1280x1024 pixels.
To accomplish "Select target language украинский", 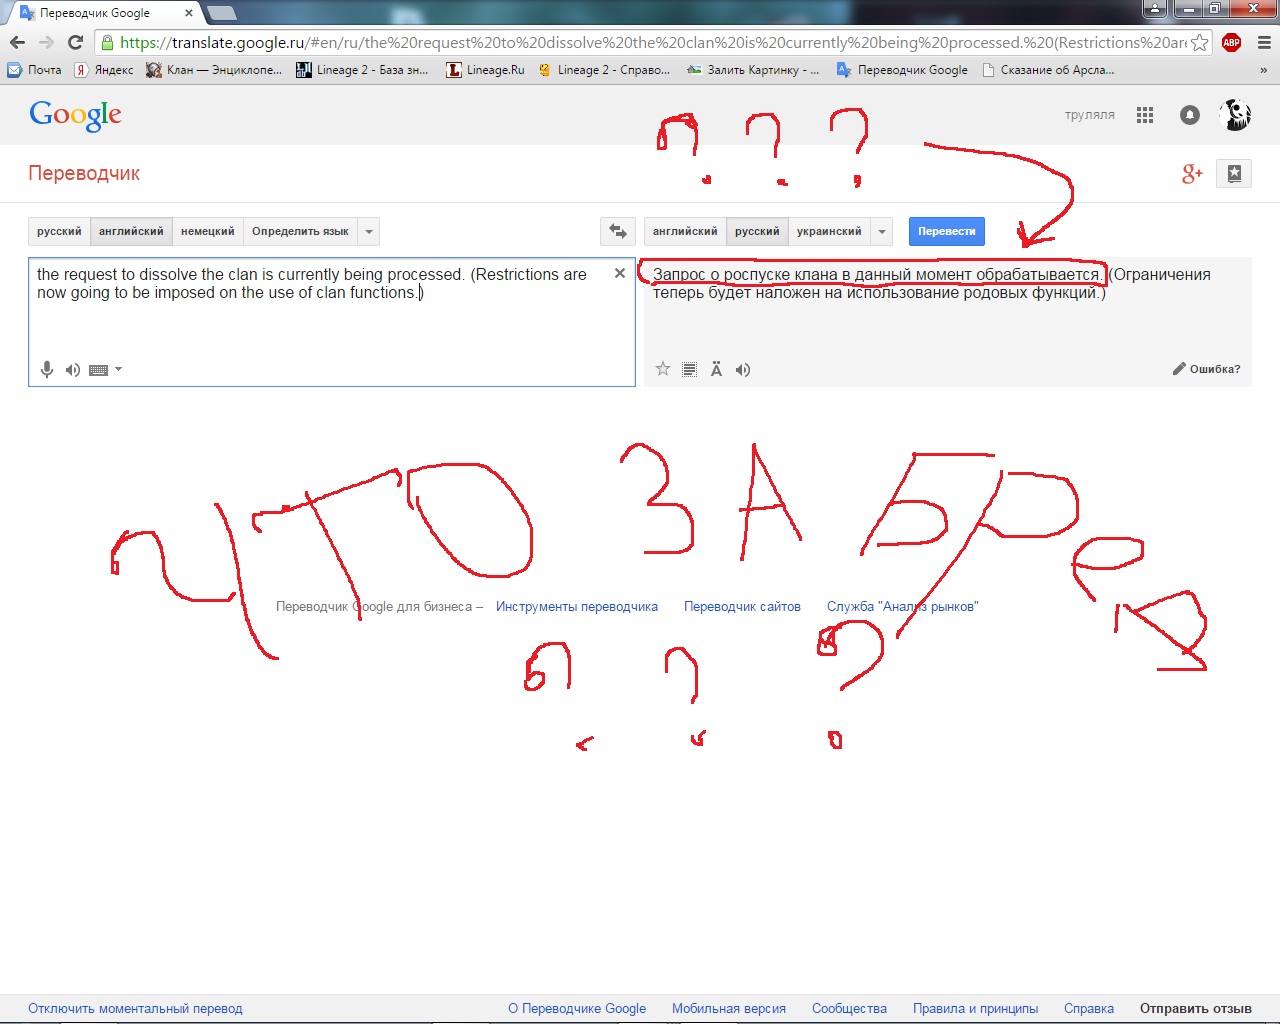I will 829,231.
